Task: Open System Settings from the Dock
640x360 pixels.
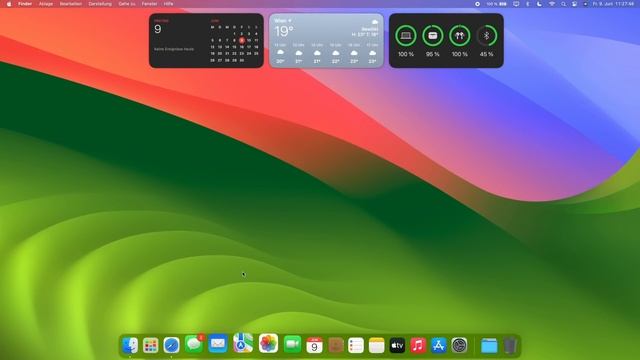Action: tap(459, 345)
